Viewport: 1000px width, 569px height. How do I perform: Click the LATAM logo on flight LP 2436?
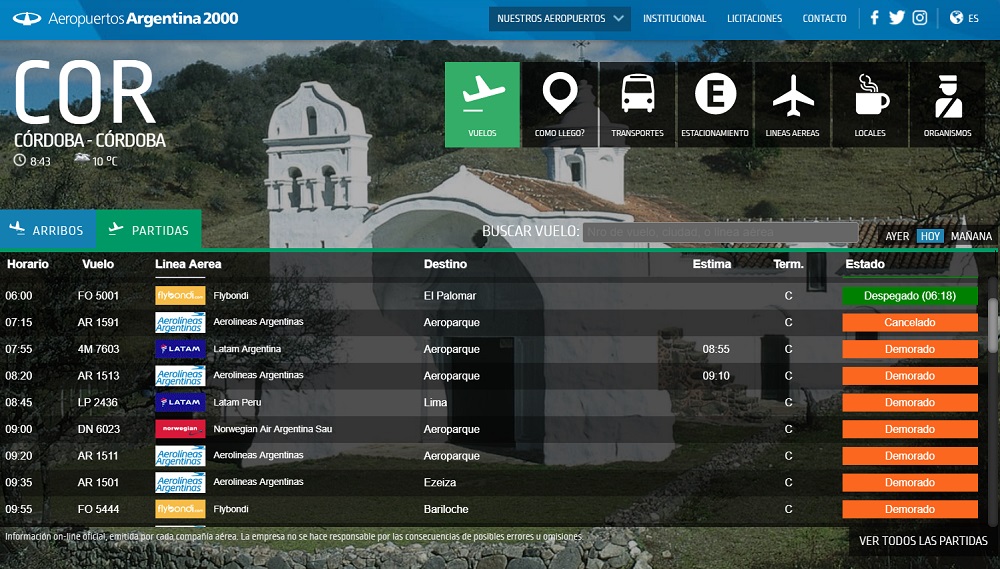coord(180,402)
